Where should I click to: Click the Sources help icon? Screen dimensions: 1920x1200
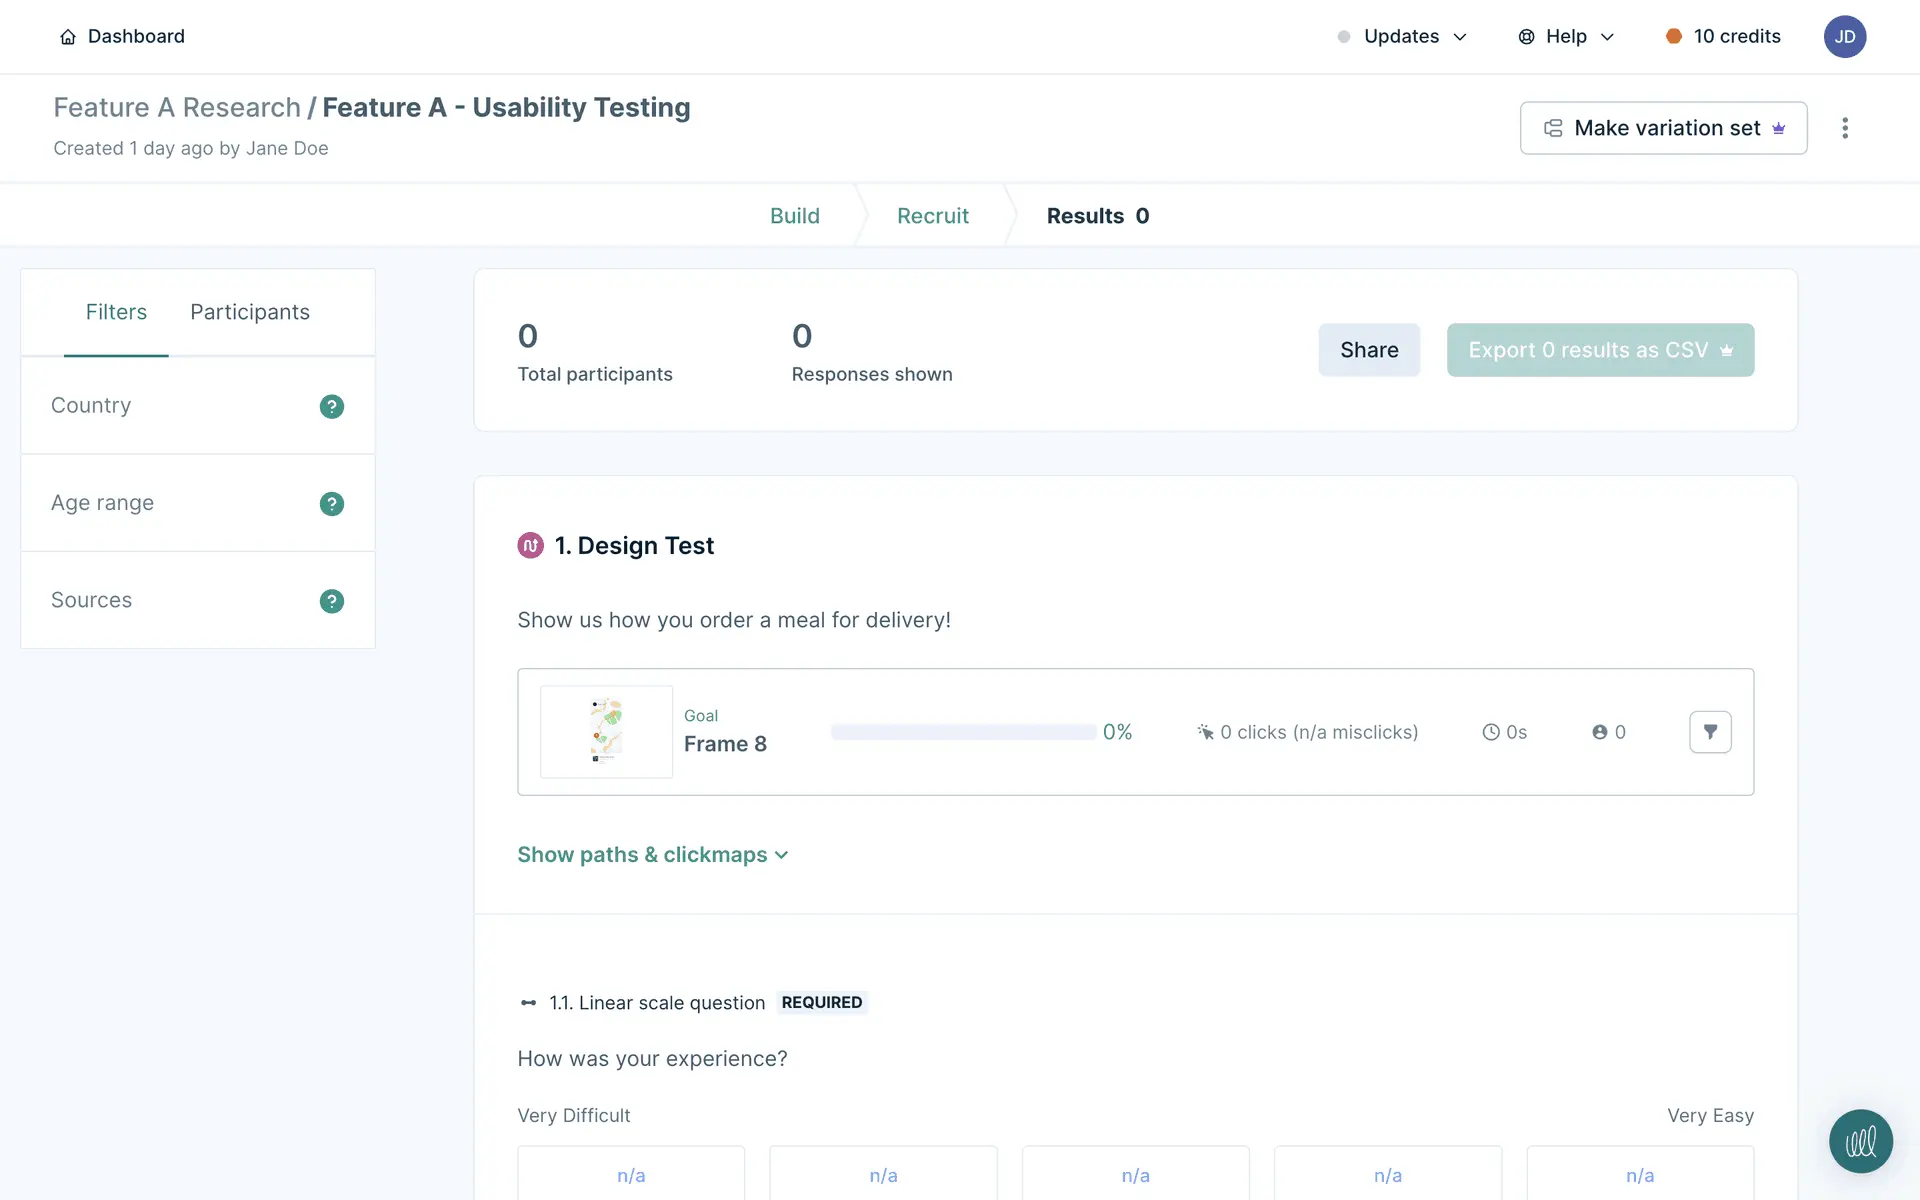coord(331,601)
